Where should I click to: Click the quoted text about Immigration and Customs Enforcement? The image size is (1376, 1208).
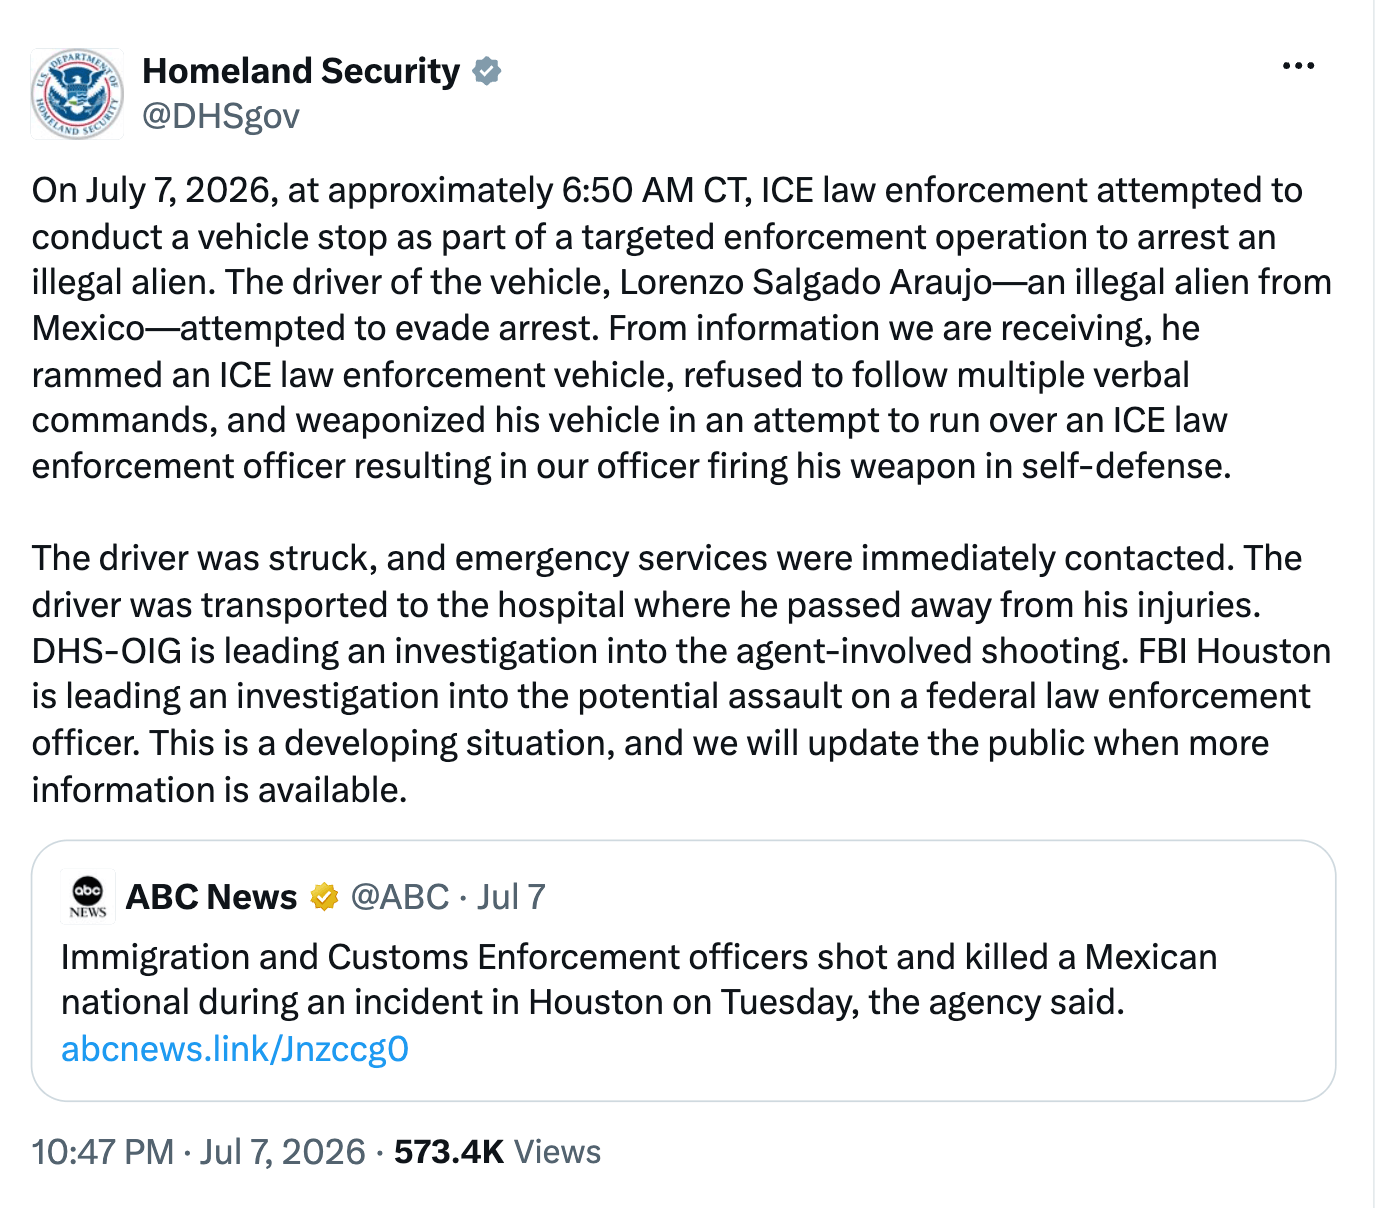[x=639, y=980]
